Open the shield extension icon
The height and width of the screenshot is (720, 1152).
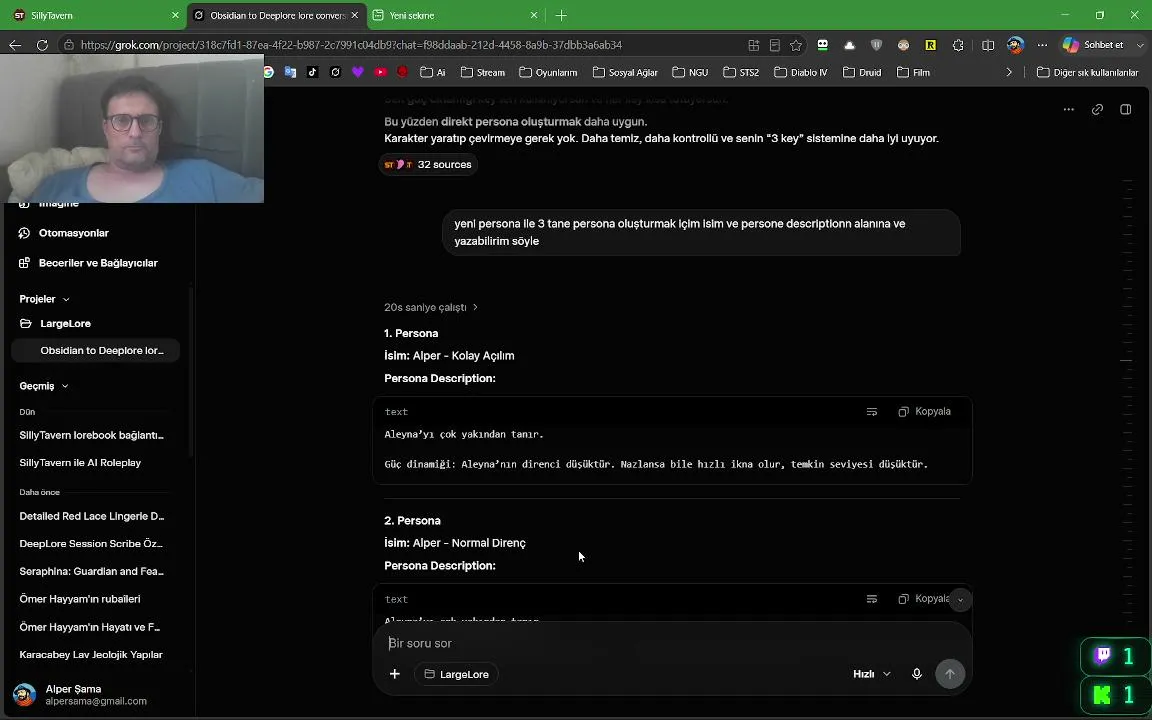tap(876, 45)
